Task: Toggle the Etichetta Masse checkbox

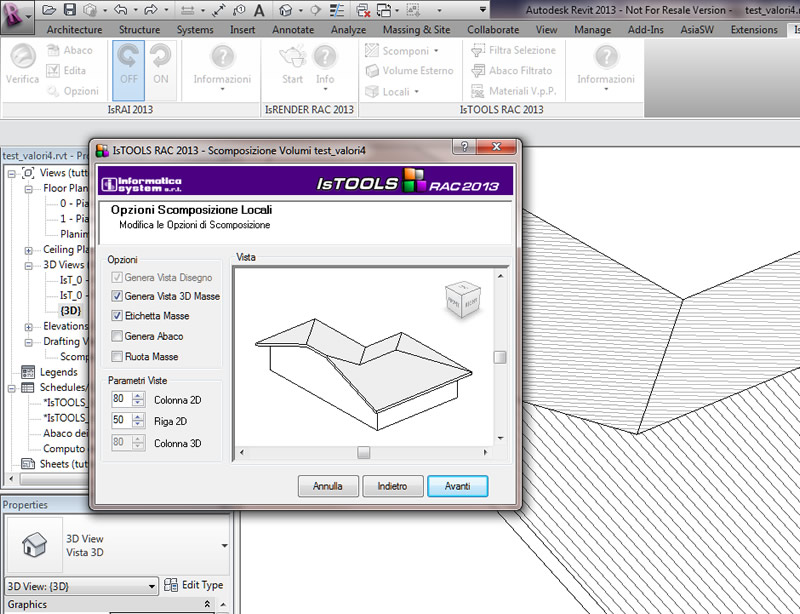Action: pyautogui.click(x=118, y=316)
